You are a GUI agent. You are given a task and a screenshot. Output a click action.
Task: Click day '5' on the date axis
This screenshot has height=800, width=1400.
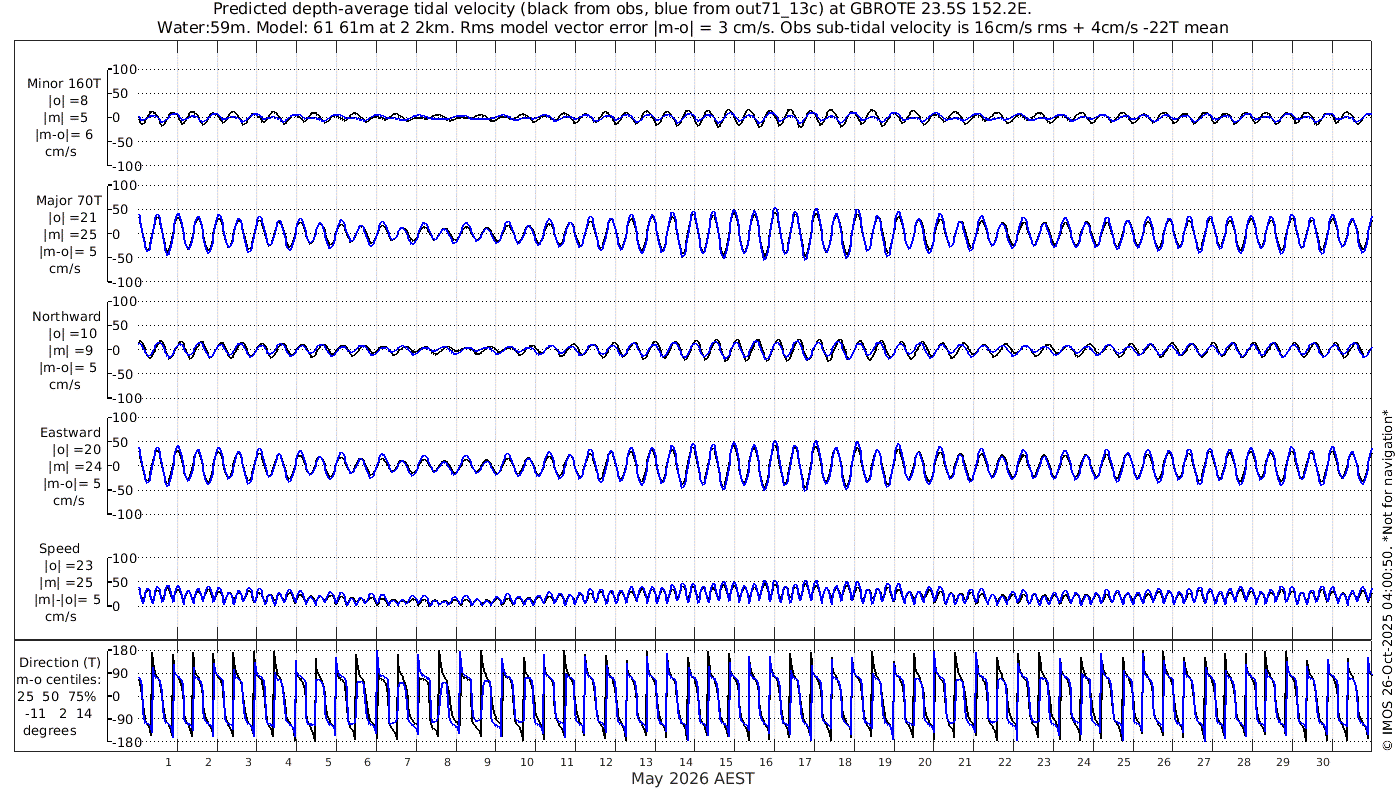click(328, 762)
